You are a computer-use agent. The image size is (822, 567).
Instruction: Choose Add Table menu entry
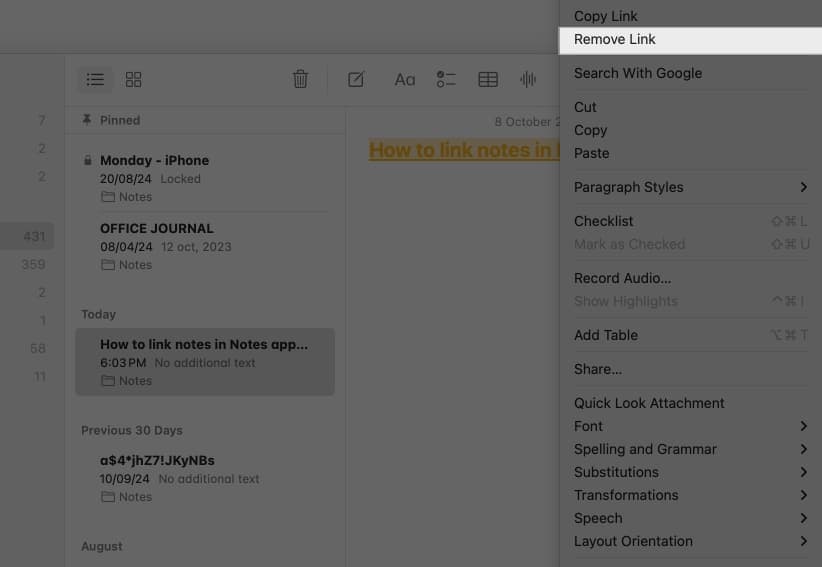point(690,335)
